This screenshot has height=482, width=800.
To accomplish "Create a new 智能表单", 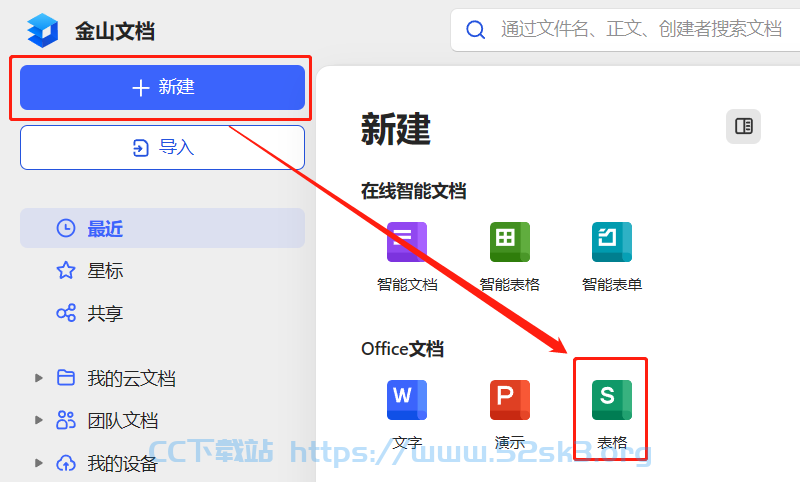I will 612,242.
